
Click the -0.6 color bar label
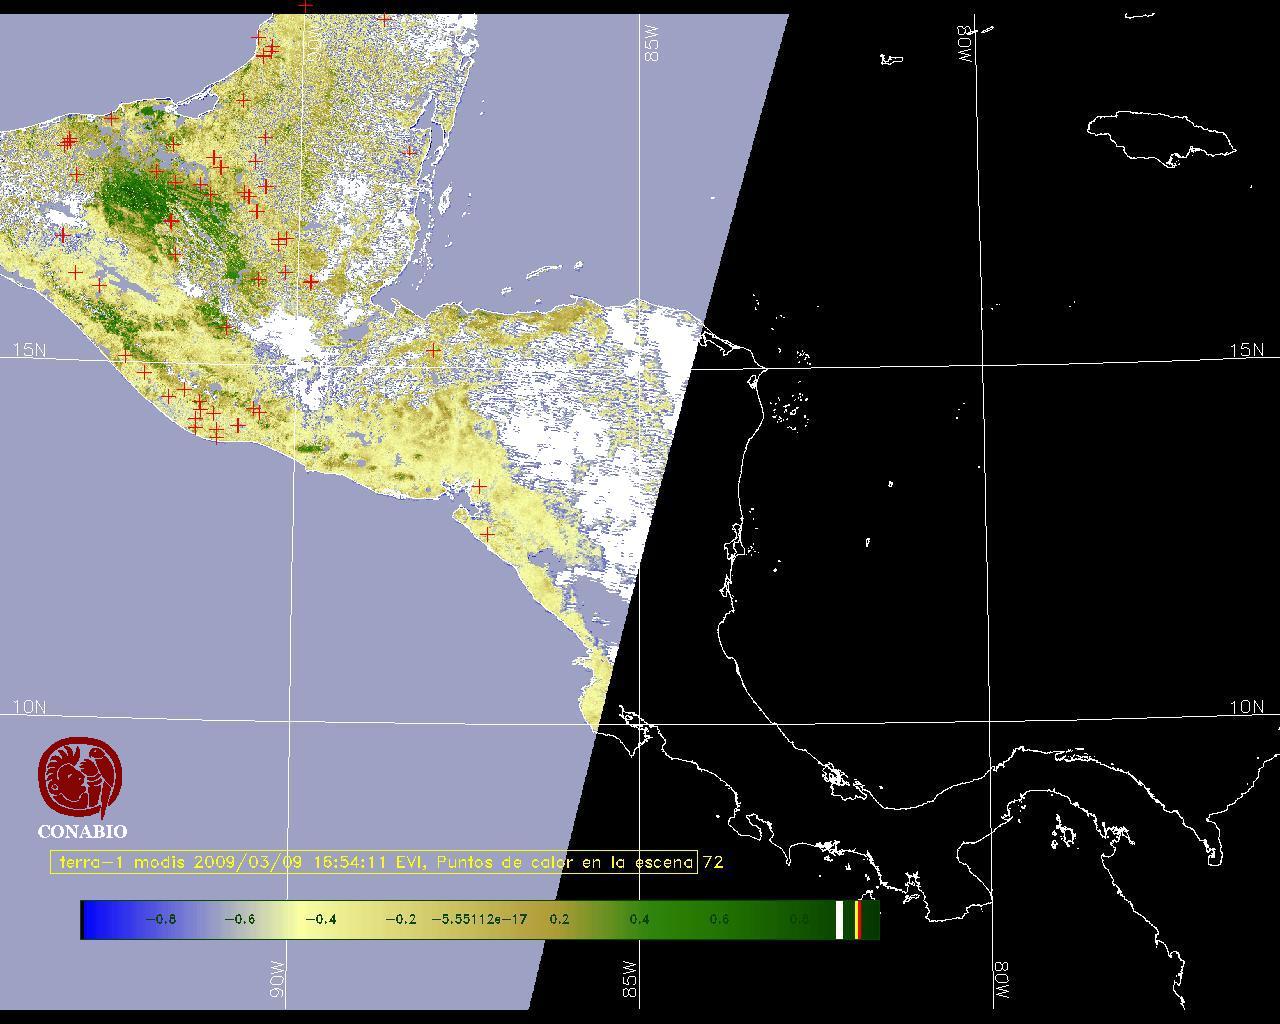(x=239, y=919)
